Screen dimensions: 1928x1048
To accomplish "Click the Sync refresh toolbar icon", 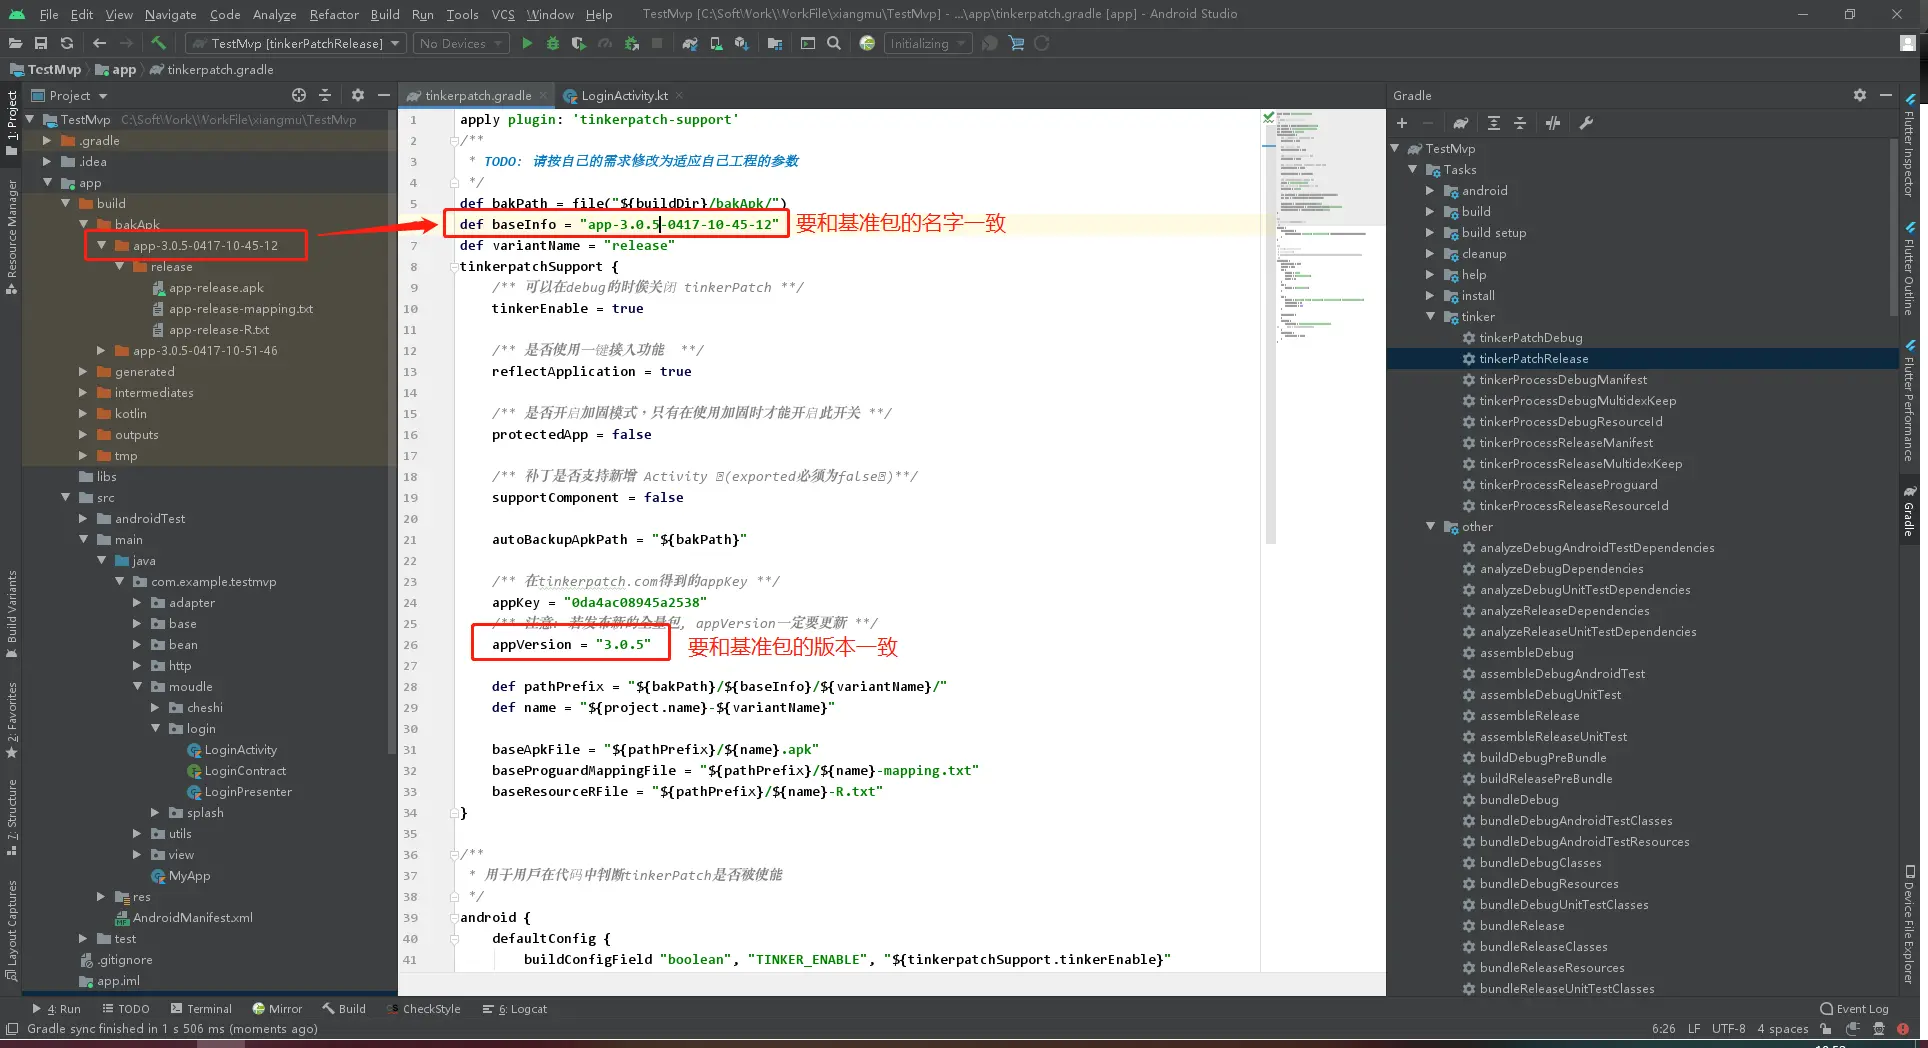I will tap(67, 43).
